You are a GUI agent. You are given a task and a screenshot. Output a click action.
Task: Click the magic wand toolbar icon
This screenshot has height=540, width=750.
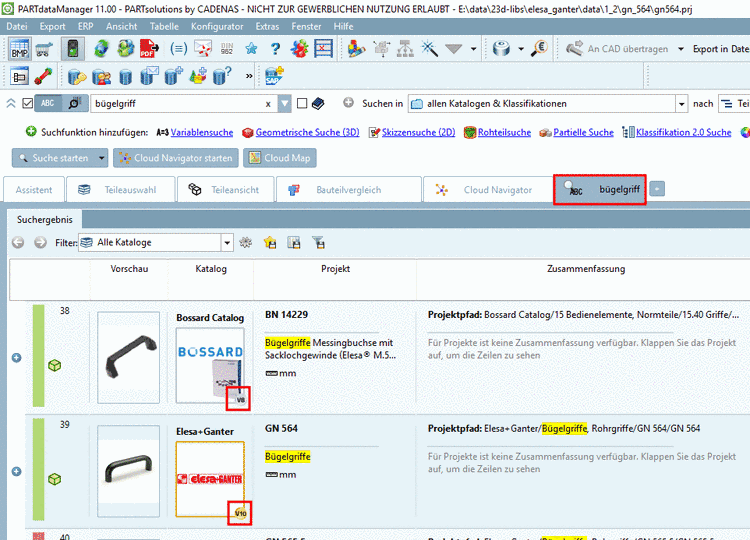point(429,49)
